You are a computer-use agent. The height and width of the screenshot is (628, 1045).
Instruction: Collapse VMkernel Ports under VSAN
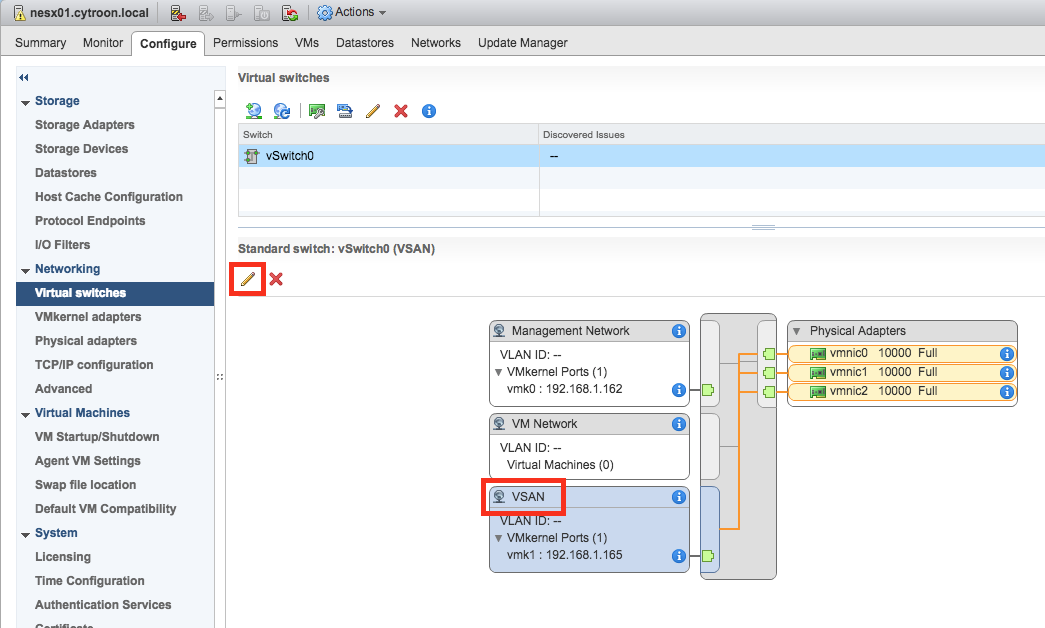(x=499, y=538)
